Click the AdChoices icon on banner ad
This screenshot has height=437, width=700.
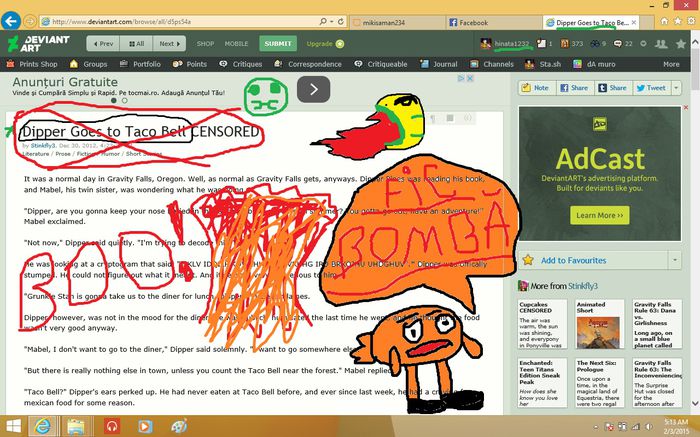tap(461, 79)
